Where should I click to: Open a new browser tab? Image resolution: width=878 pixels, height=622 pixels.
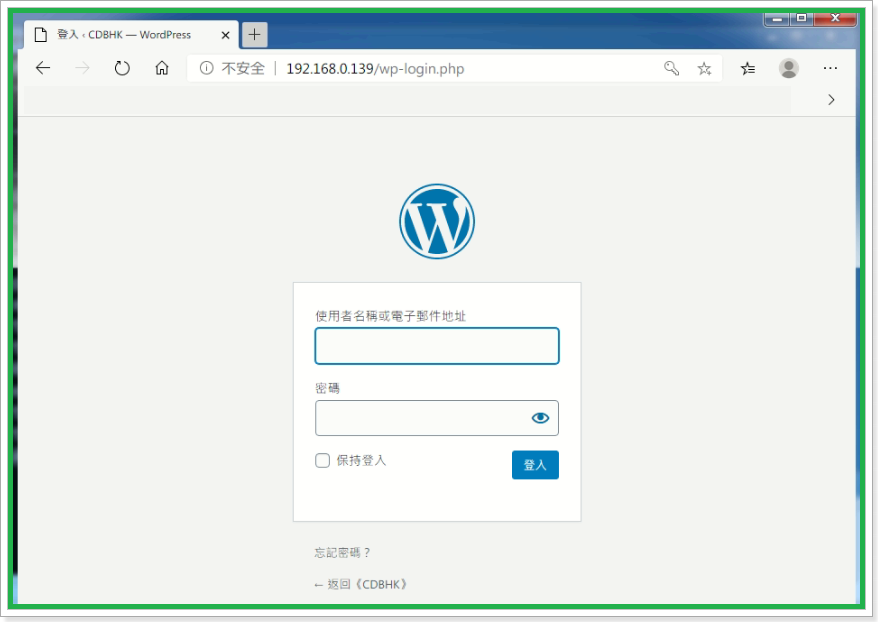click(254, 35)
